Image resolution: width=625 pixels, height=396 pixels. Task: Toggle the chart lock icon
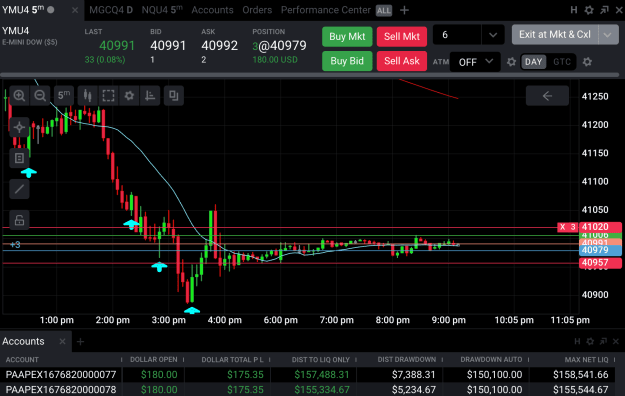pos(19,220)
